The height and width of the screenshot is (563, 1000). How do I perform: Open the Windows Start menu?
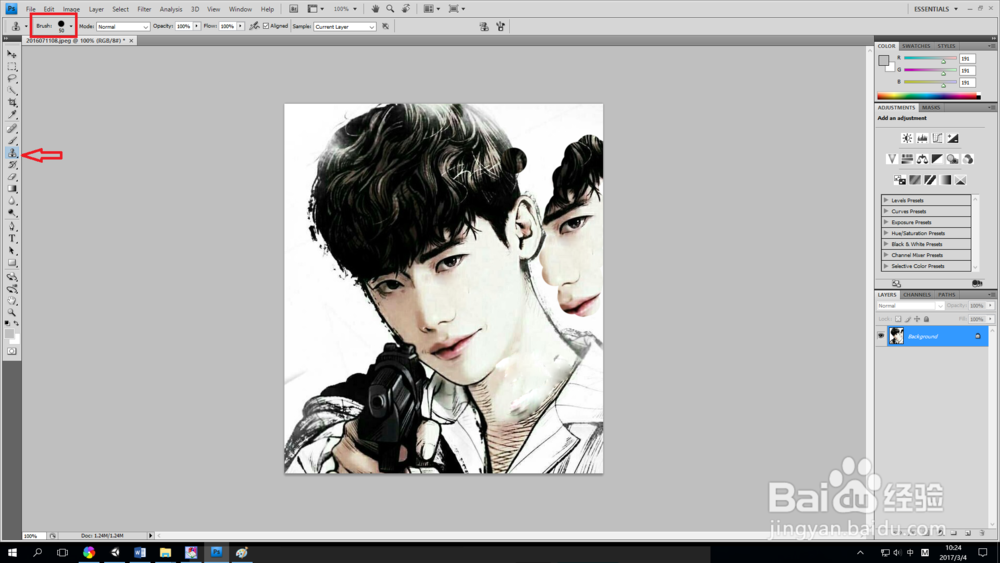point(12,552)
